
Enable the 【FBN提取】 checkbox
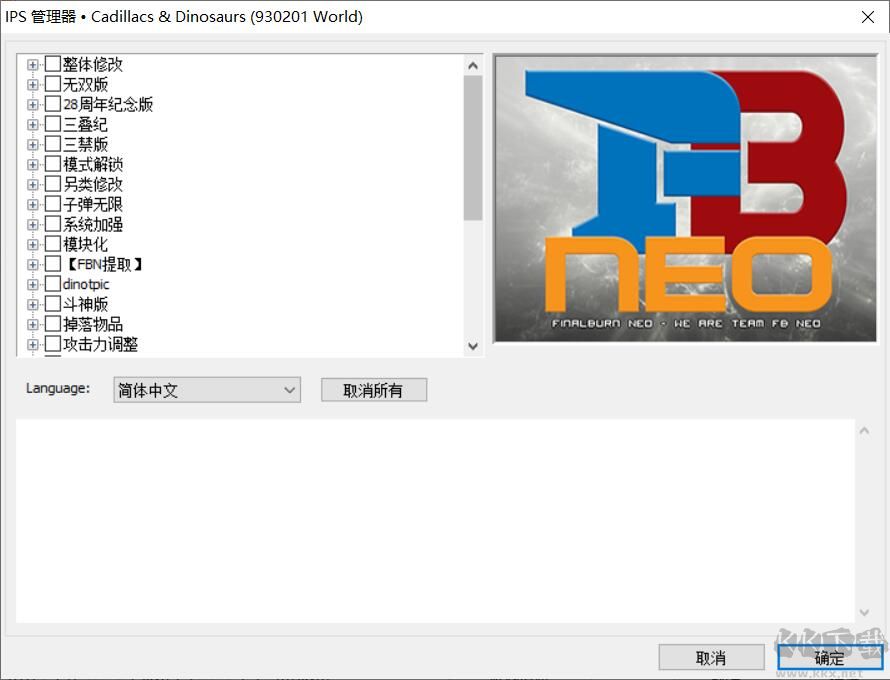point(53,264)
